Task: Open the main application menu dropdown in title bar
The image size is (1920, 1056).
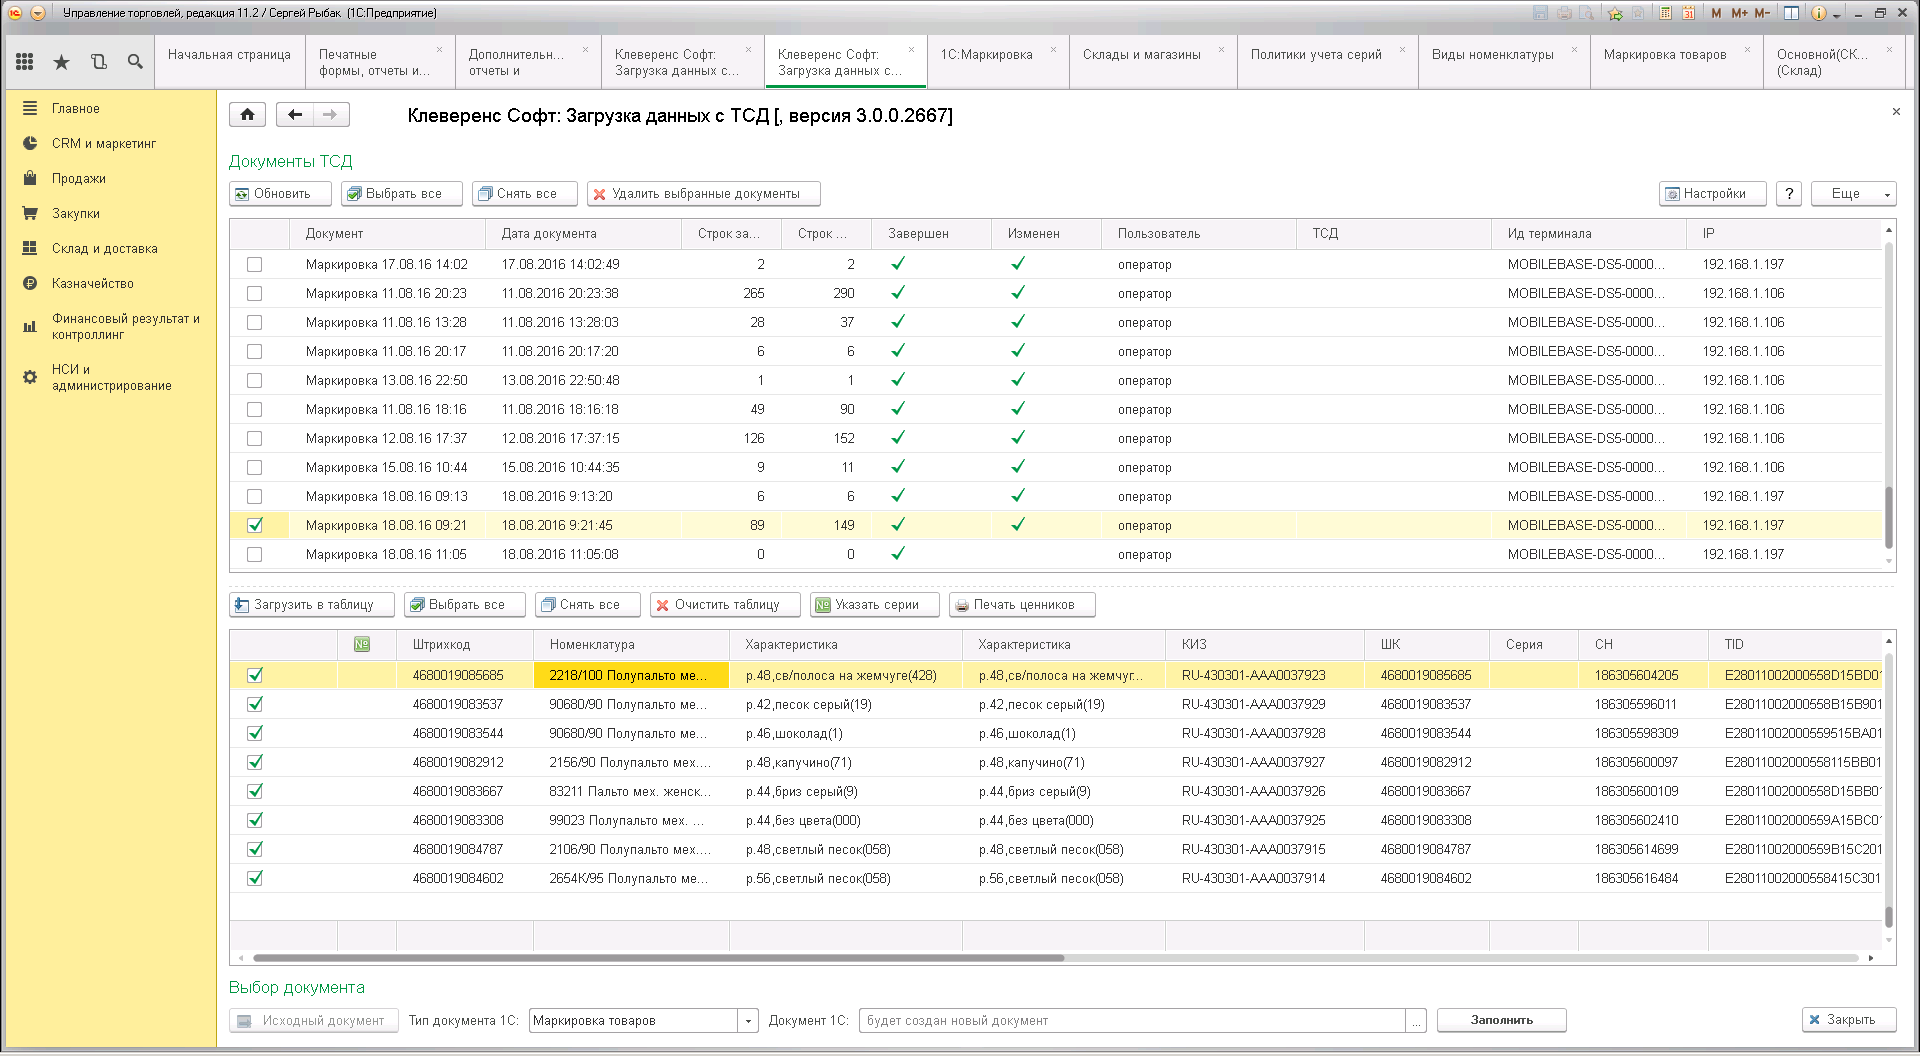Action: pos(38,13)
